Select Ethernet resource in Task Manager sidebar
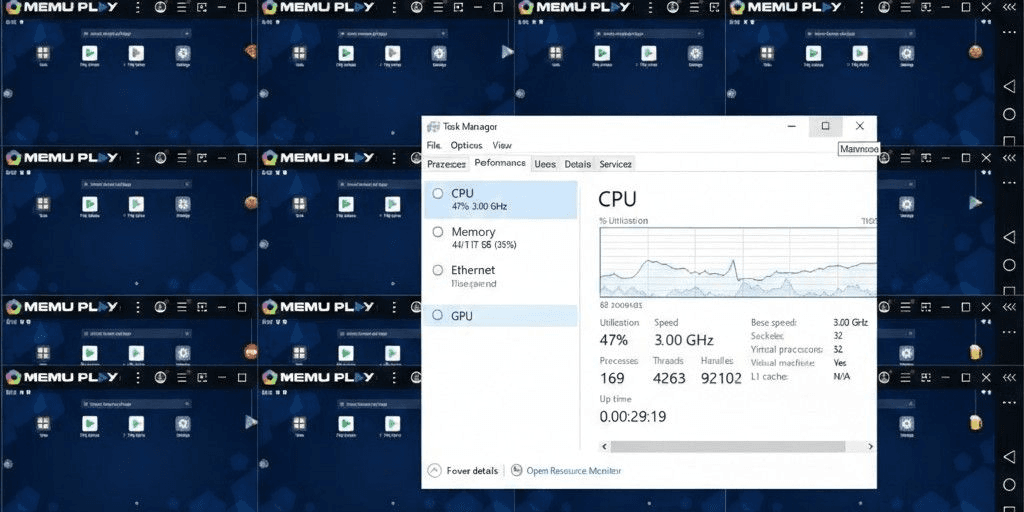This screenshot has width=1024, height=512. pyautogui.click(x=500, y=276)
